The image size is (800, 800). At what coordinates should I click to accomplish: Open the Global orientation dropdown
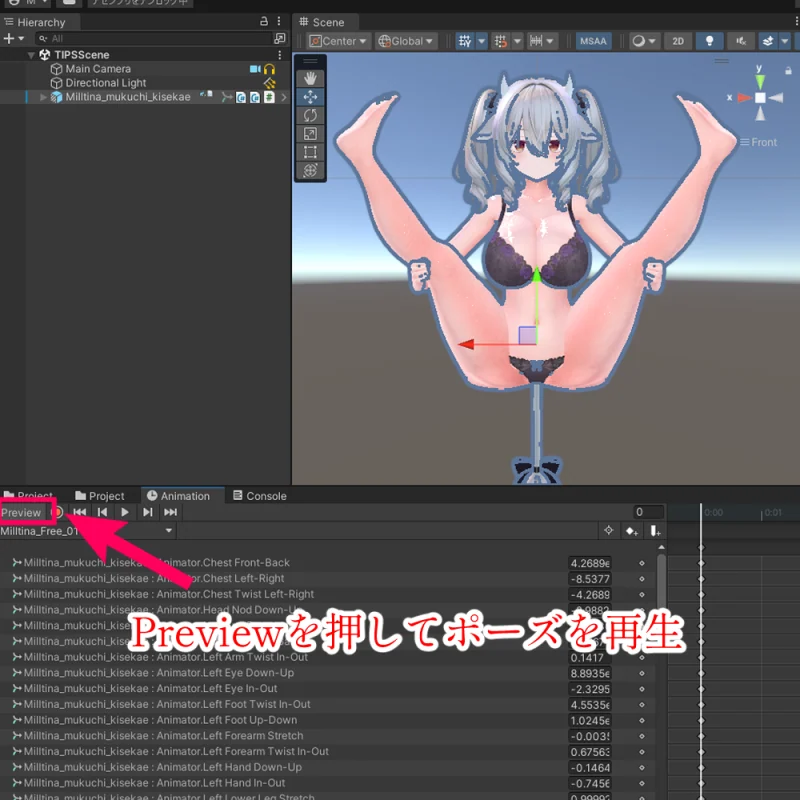[406, 41]
